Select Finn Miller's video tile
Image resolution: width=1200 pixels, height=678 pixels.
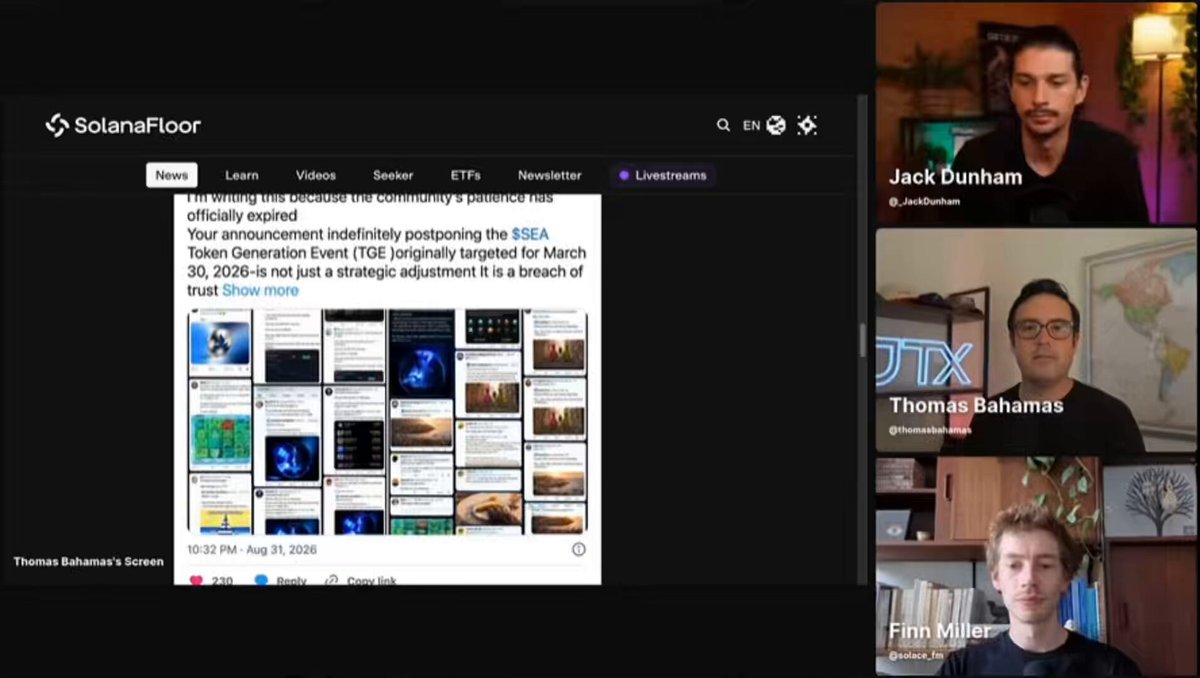pyautogui.click(x=1036, y=566)
